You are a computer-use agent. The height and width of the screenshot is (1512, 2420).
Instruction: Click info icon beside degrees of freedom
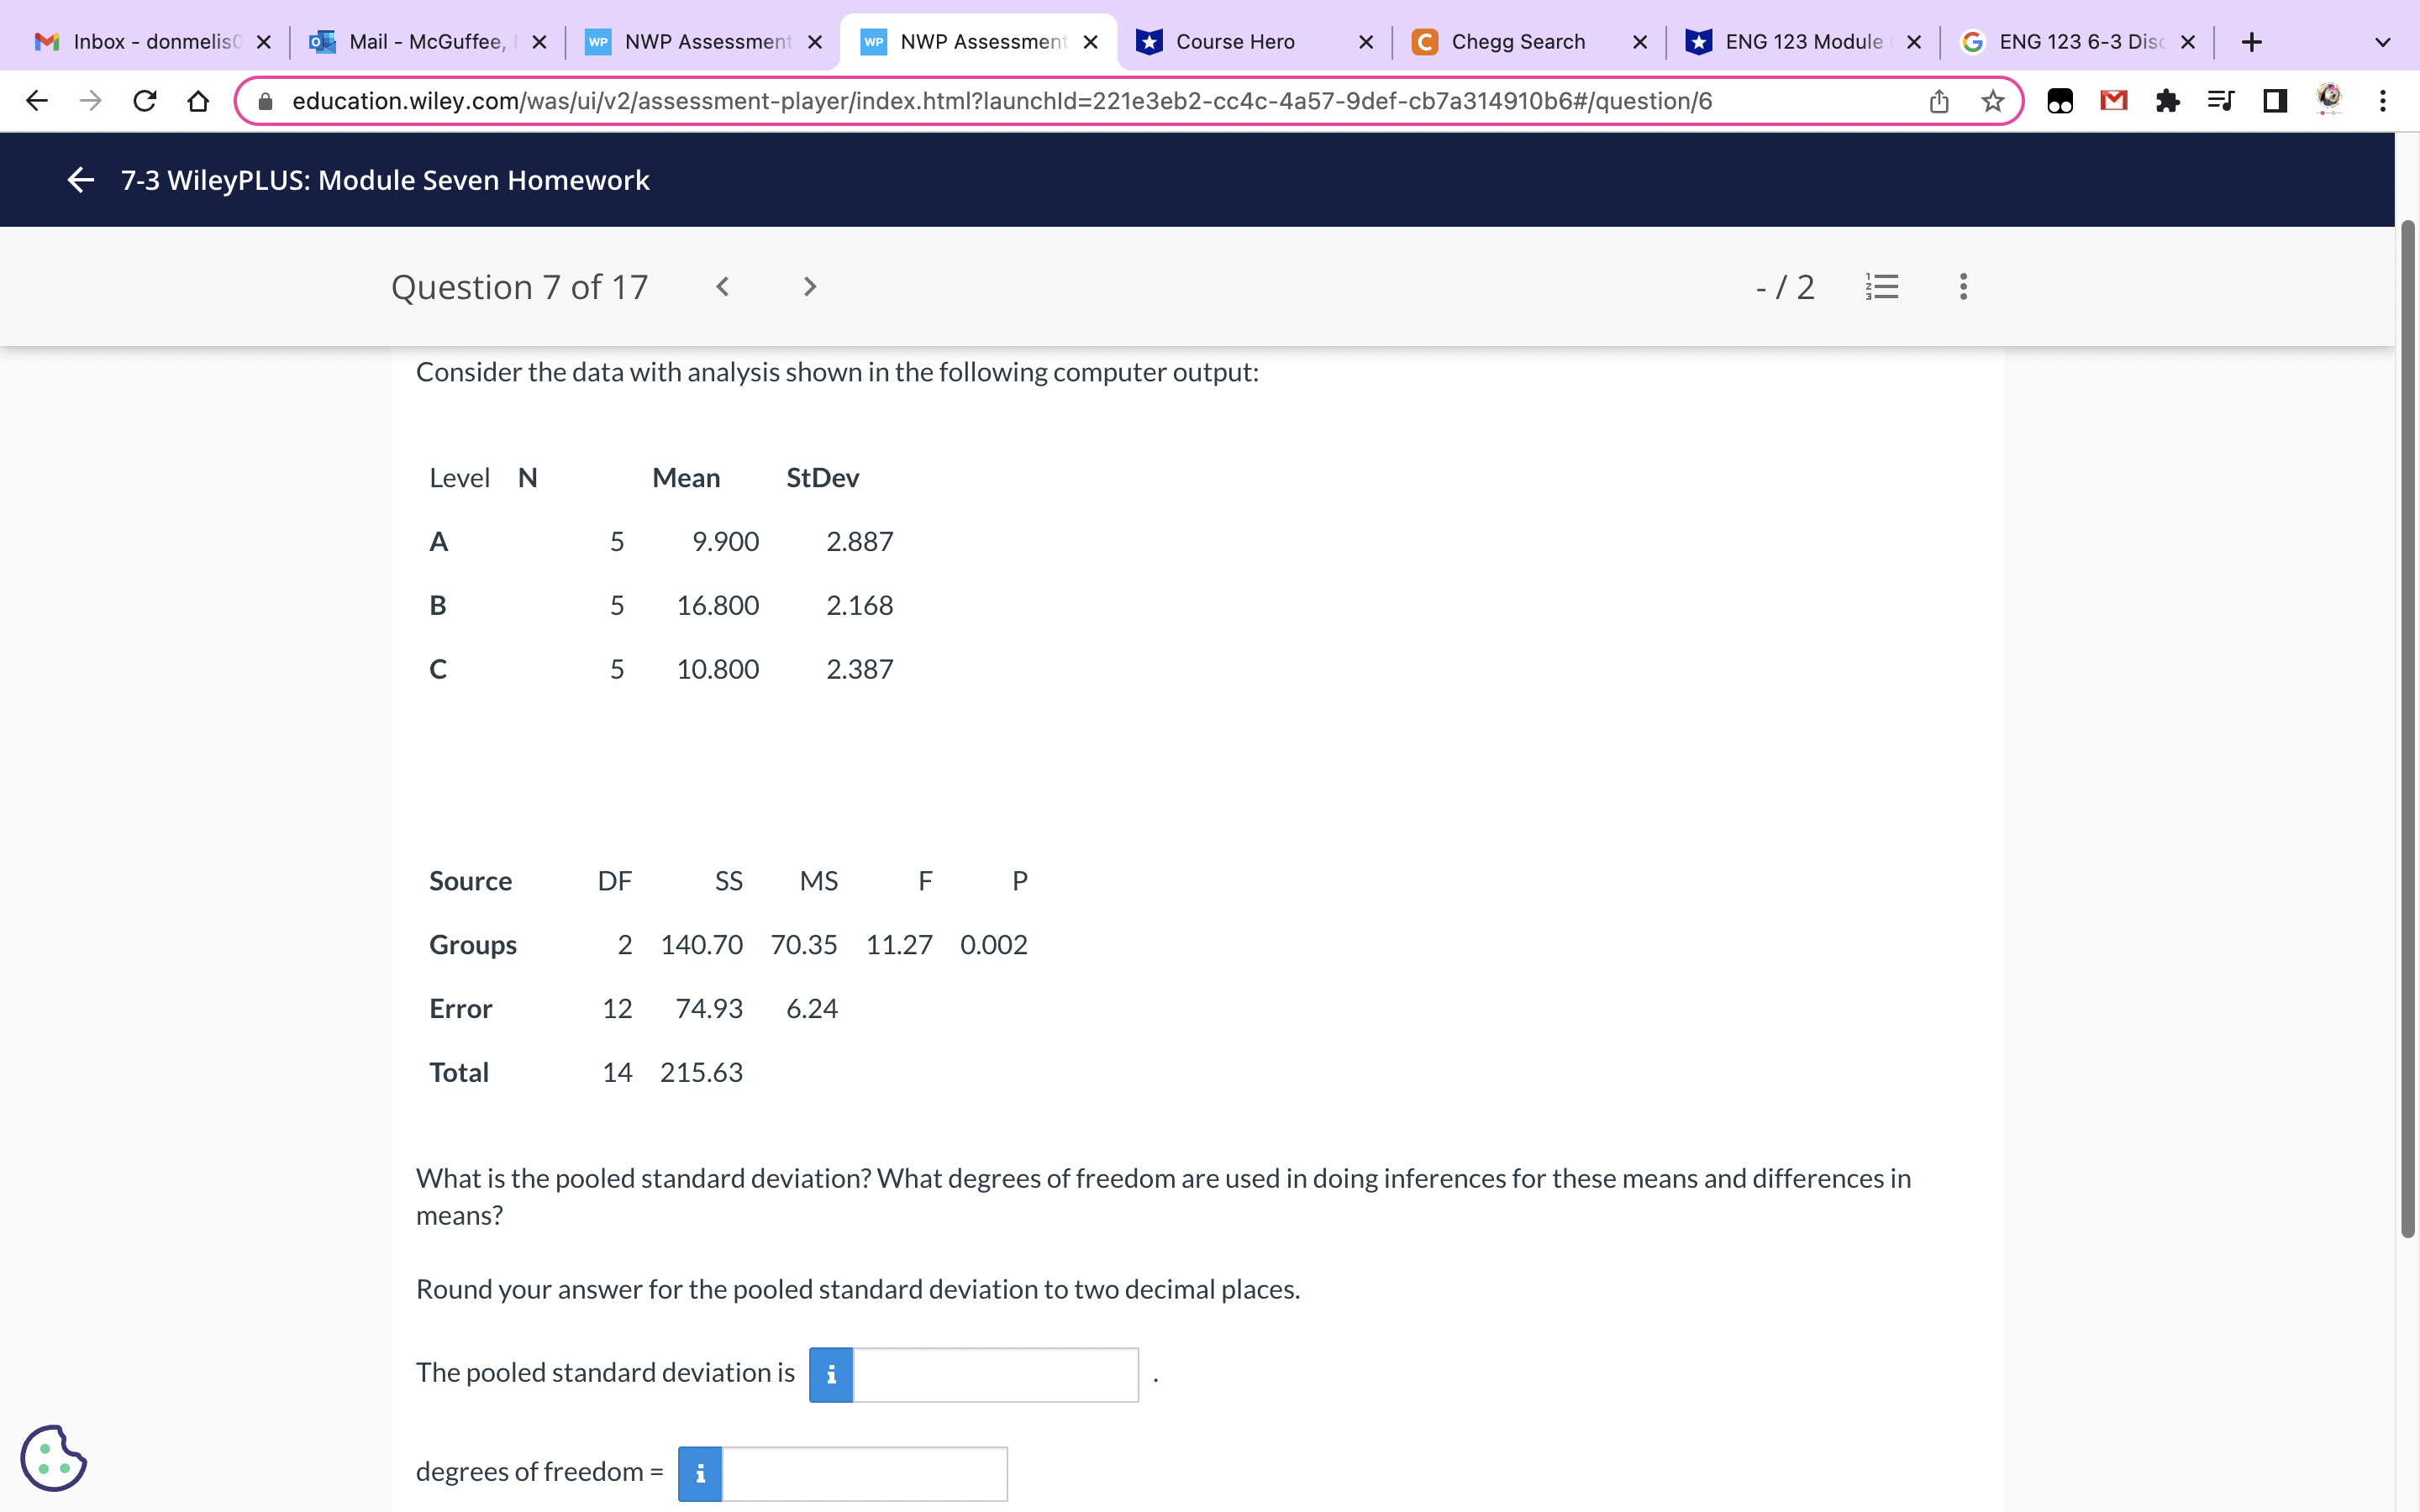pyautogui.click(x=700, y=1474)
